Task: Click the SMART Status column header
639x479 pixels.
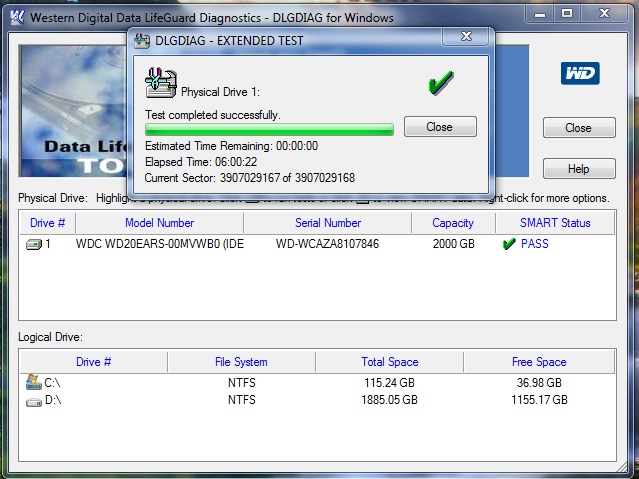Action: tap(555, 223)
